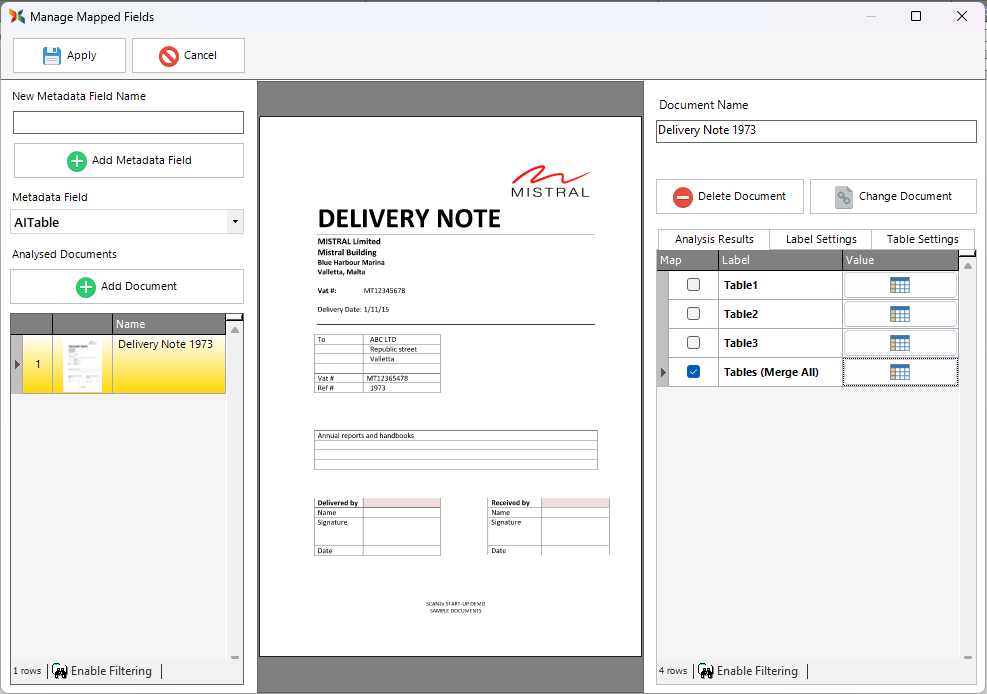Open the Table1 value table icon
Screen dimensions: 987x694
900,285
